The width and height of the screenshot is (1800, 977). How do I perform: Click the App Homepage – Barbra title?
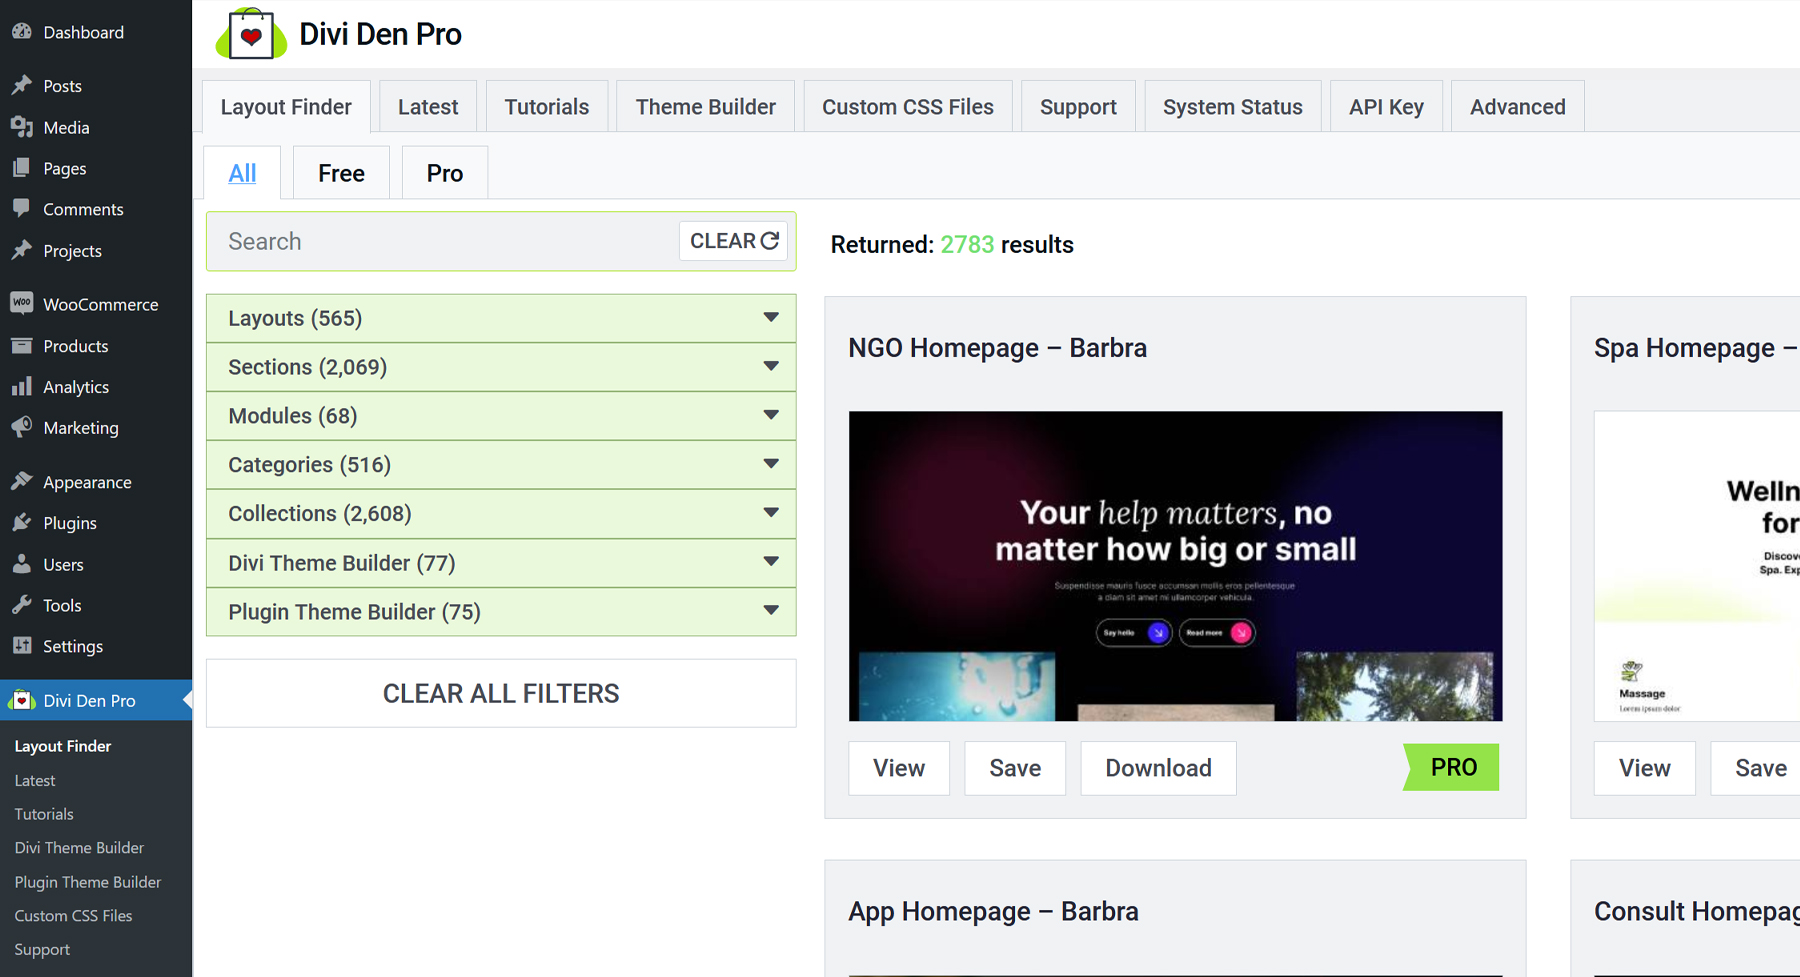994,912
